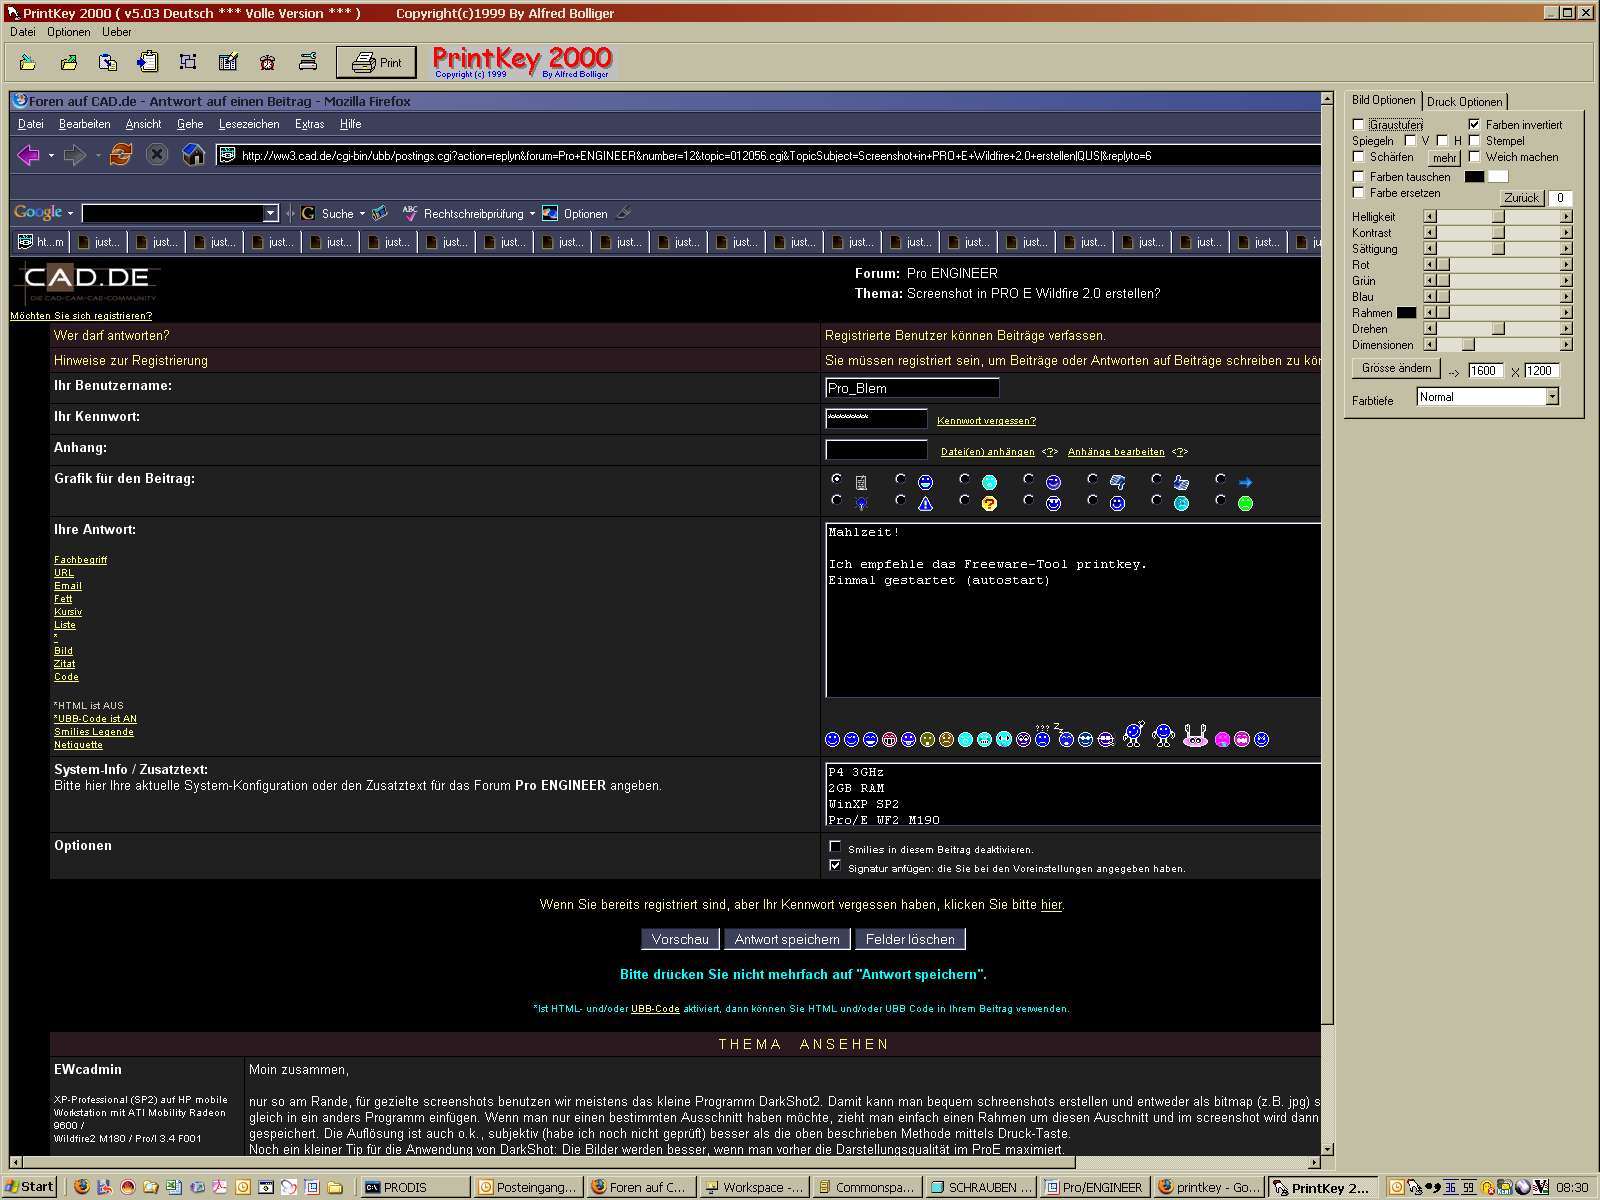Image resolution: width=1600 pixels, height=1200 pixels.
Task: Open the Google search field dropdown arrow
Action: click(270, 213)
